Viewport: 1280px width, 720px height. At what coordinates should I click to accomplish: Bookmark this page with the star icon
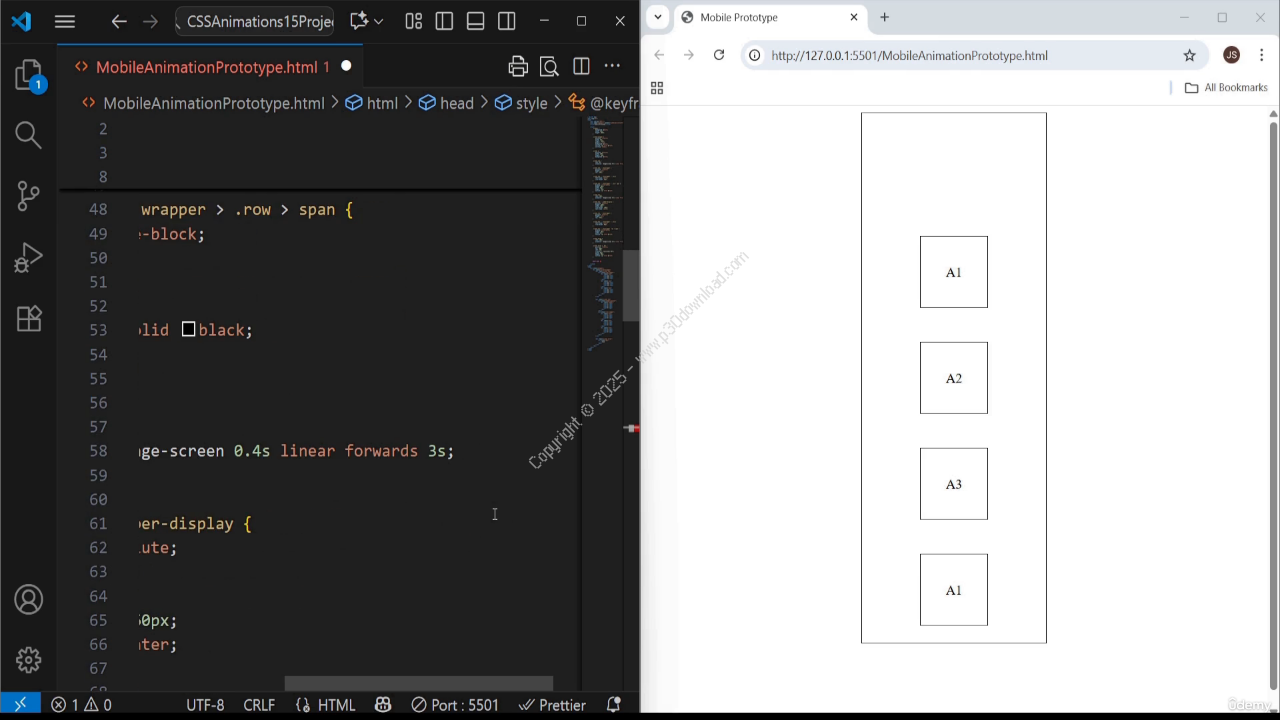(x=1189, y=55)
